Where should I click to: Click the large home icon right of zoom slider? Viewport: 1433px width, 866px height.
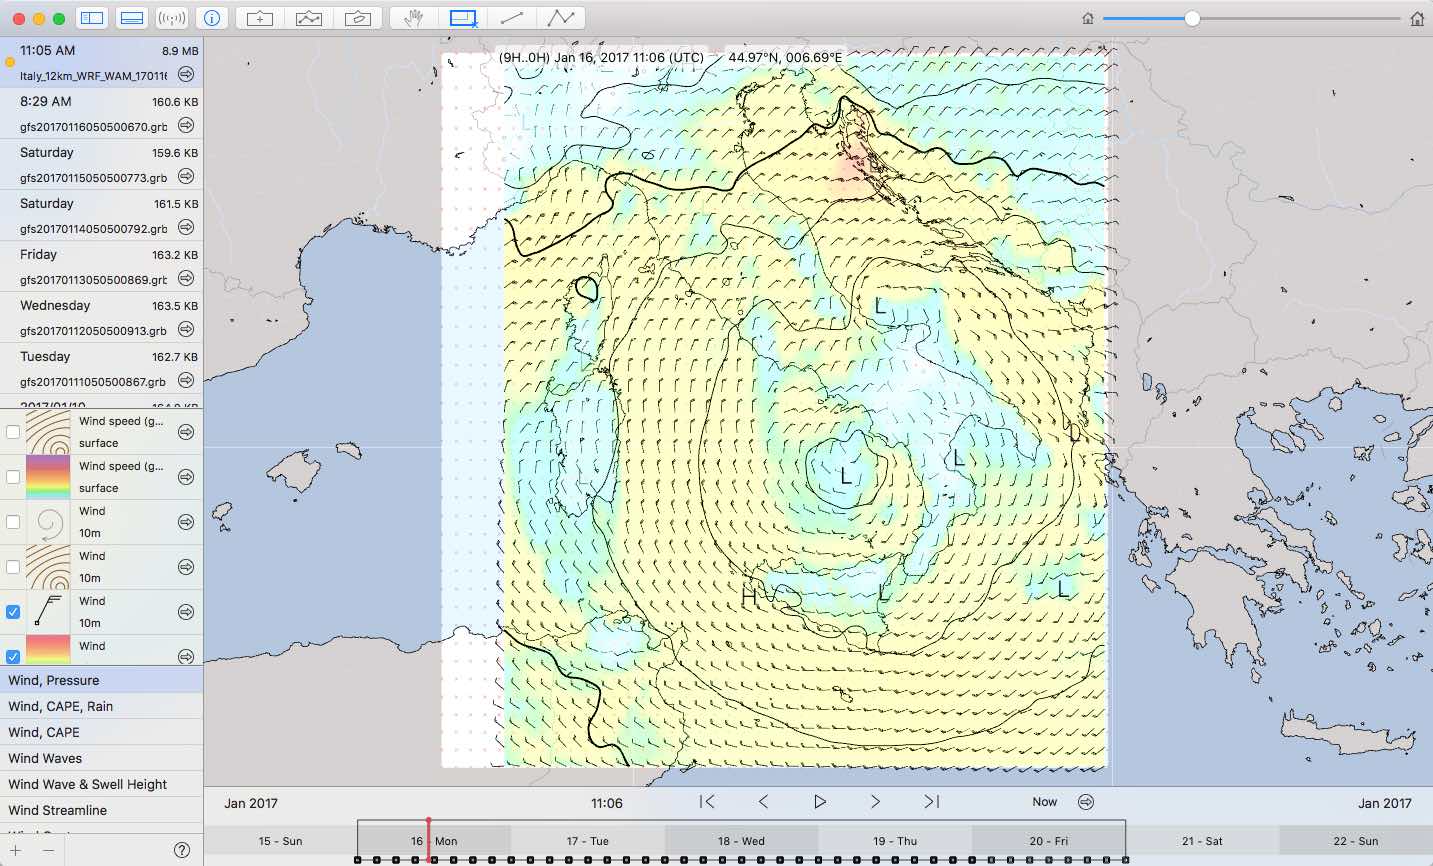pos(1417,19)
